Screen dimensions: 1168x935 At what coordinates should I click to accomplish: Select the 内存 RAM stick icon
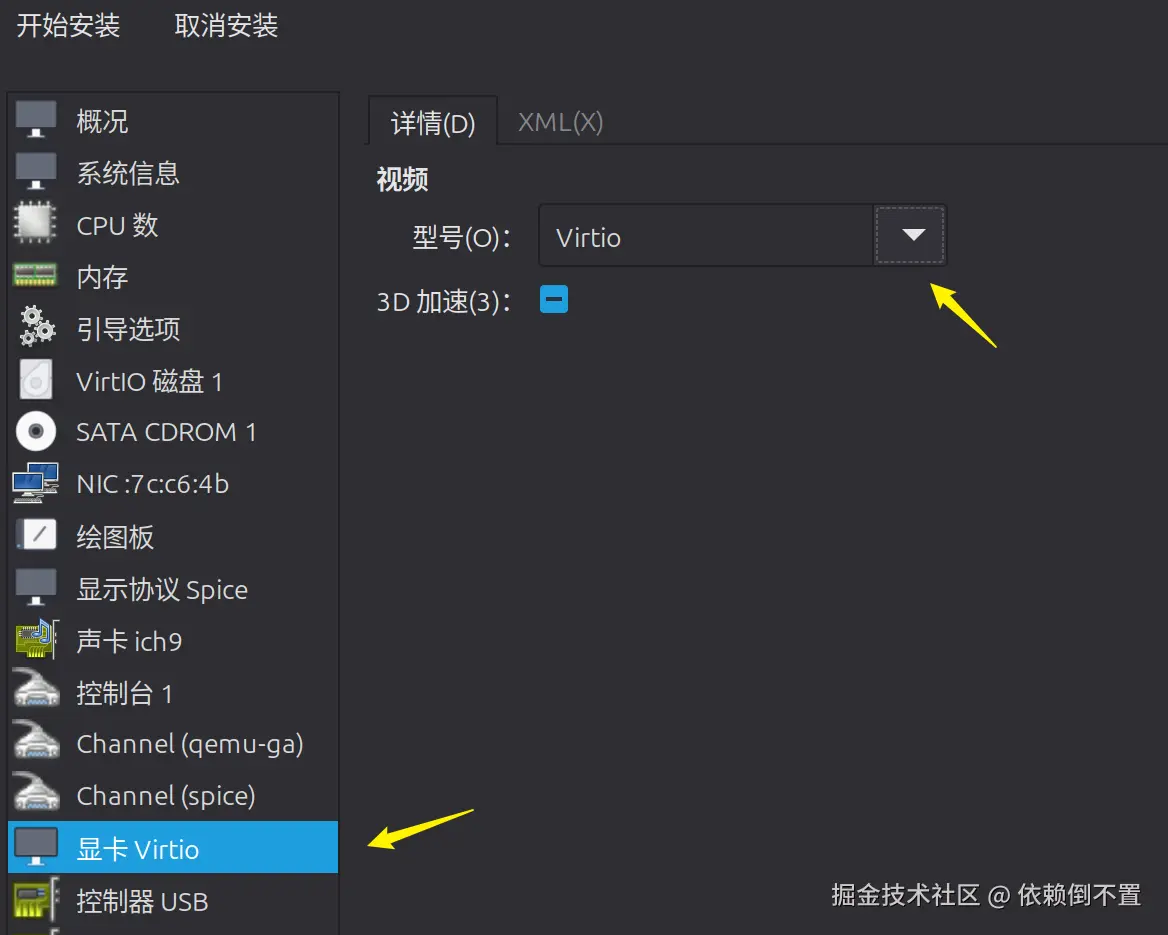(x=35, y=275)
